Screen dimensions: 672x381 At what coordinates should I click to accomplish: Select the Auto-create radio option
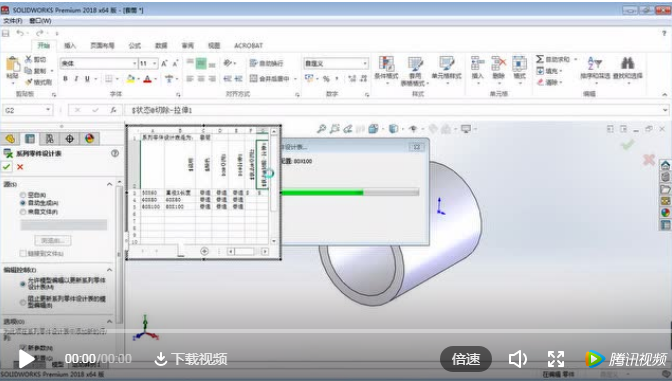tap(23, 203)
